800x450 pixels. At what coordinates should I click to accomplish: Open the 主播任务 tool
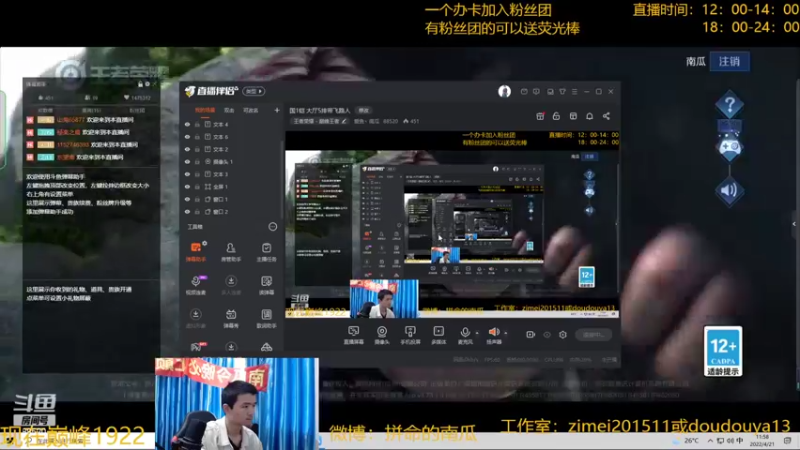click(266, 252)
